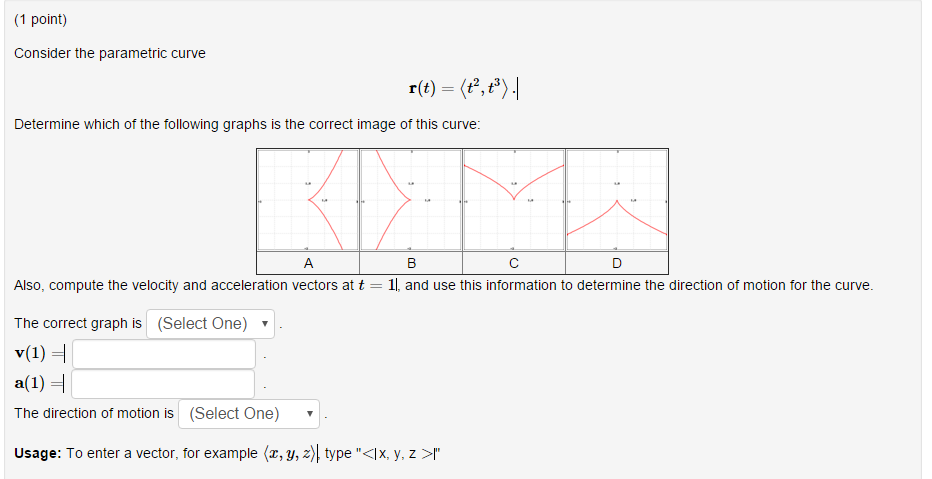Click the letter C caption under the graphs
The height and width of the screenshot is (479, 932).
click(514, 264)
